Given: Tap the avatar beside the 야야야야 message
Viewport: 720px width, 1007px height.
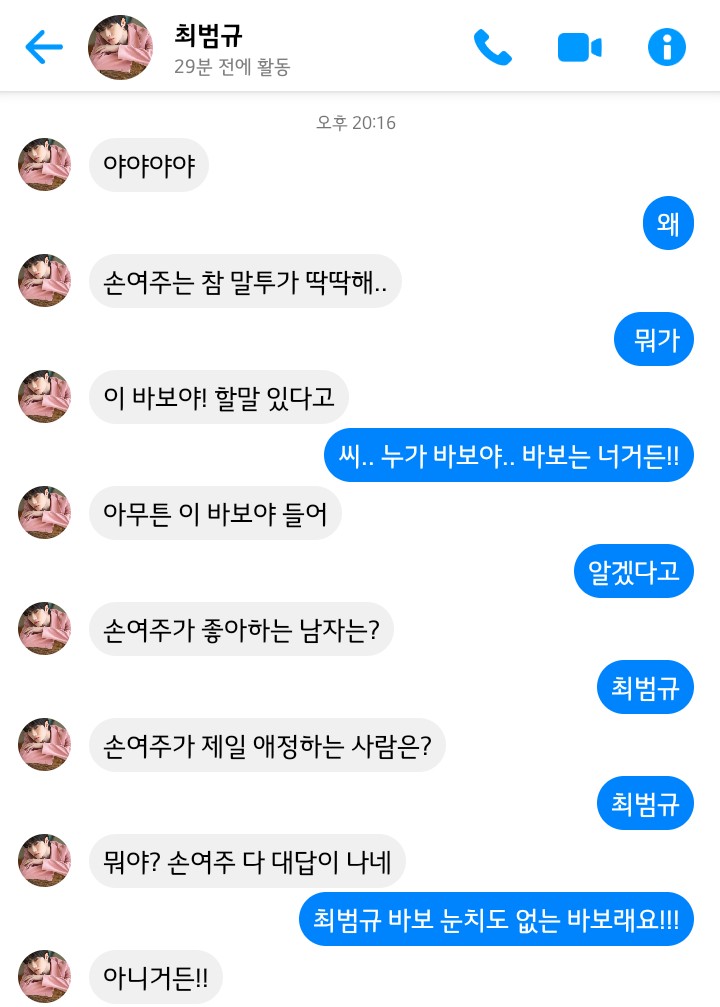Looking at the screenshot, I should click(x=44, y=164).
